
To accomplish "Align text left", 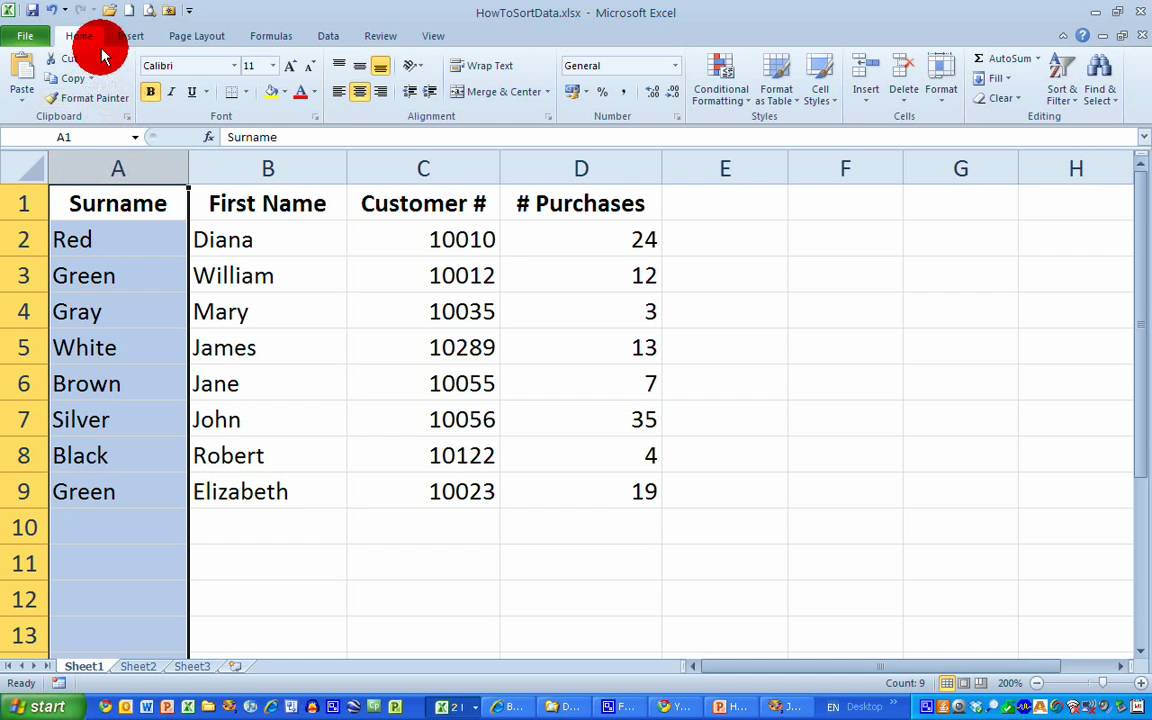I will 339,92.
